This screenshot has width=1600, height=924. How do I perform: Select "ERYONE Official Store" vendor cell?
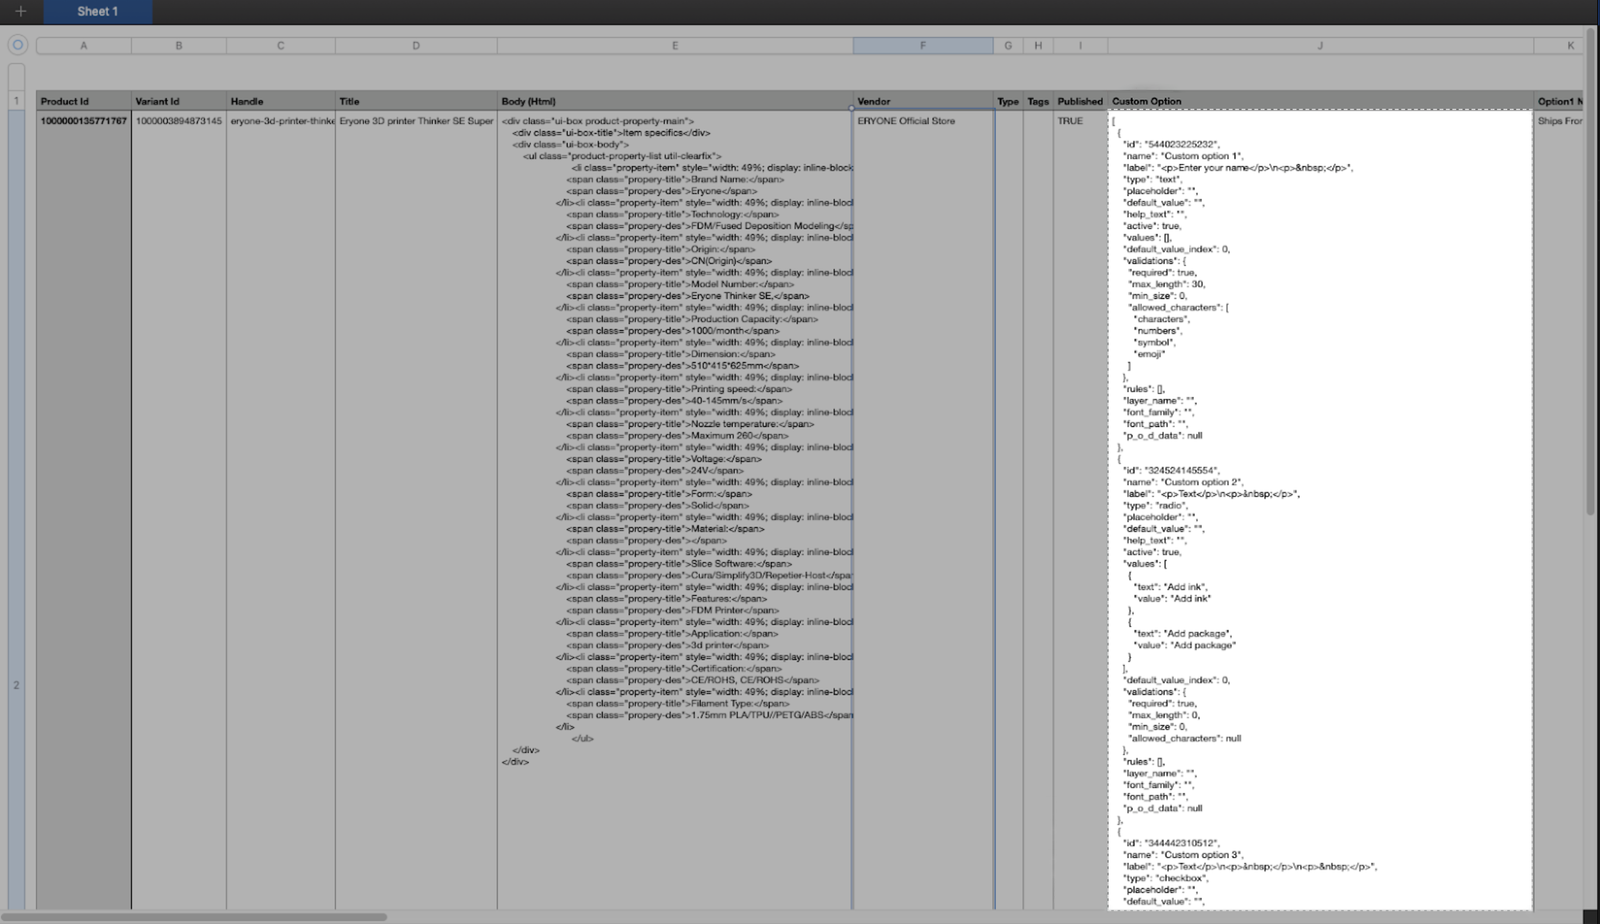(x=923, y=510)
